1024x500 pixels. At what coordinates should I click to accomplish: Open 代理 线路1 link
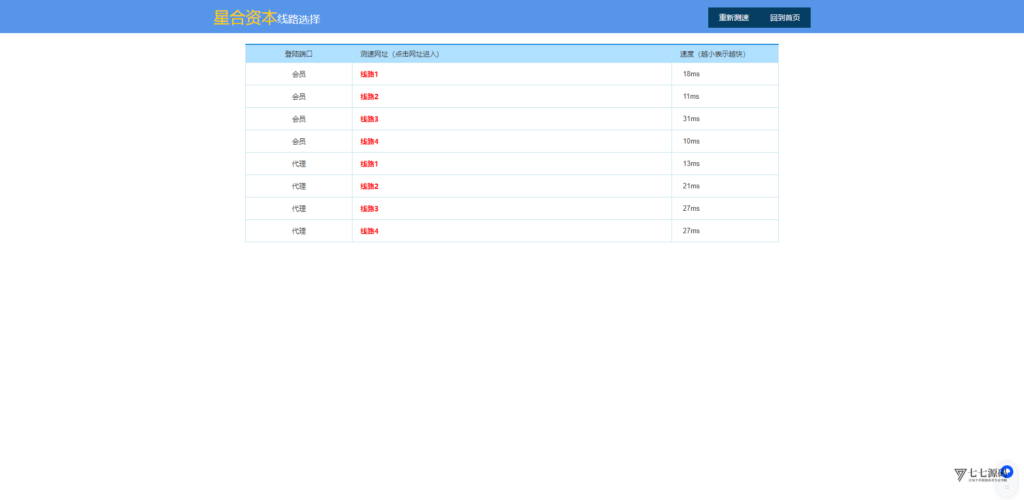(x=369, y=164)
